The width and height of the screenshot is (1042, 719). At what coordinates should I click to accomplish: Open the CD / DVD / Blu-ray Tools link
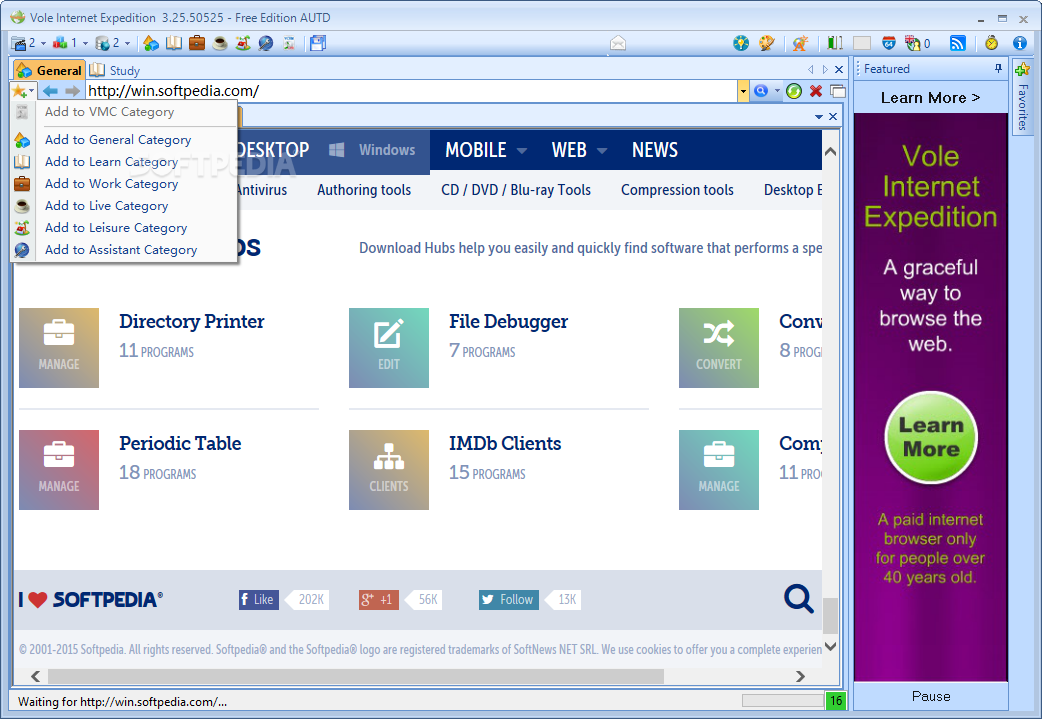(x=516, y=190)
